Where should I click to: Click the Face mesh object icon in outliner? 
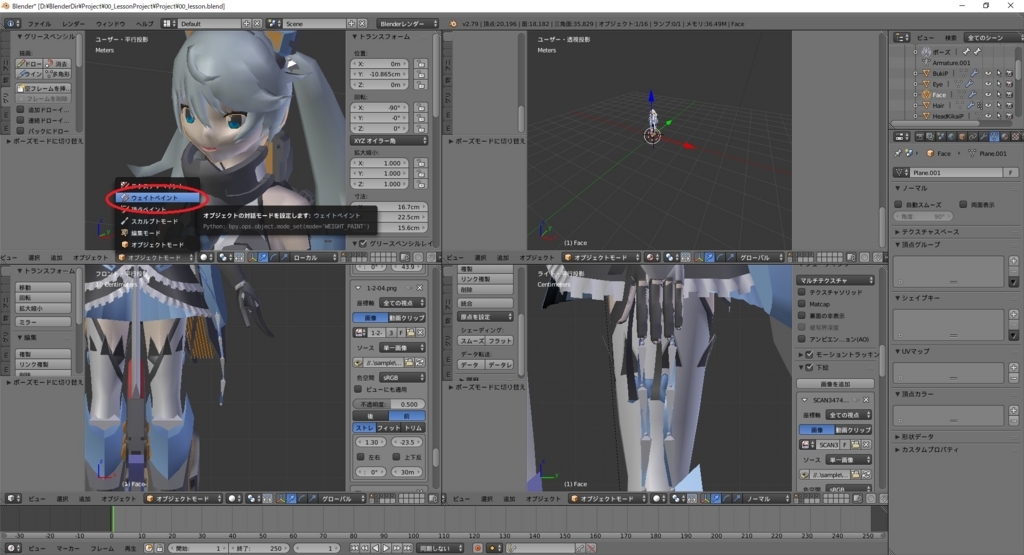pos(926,95)
